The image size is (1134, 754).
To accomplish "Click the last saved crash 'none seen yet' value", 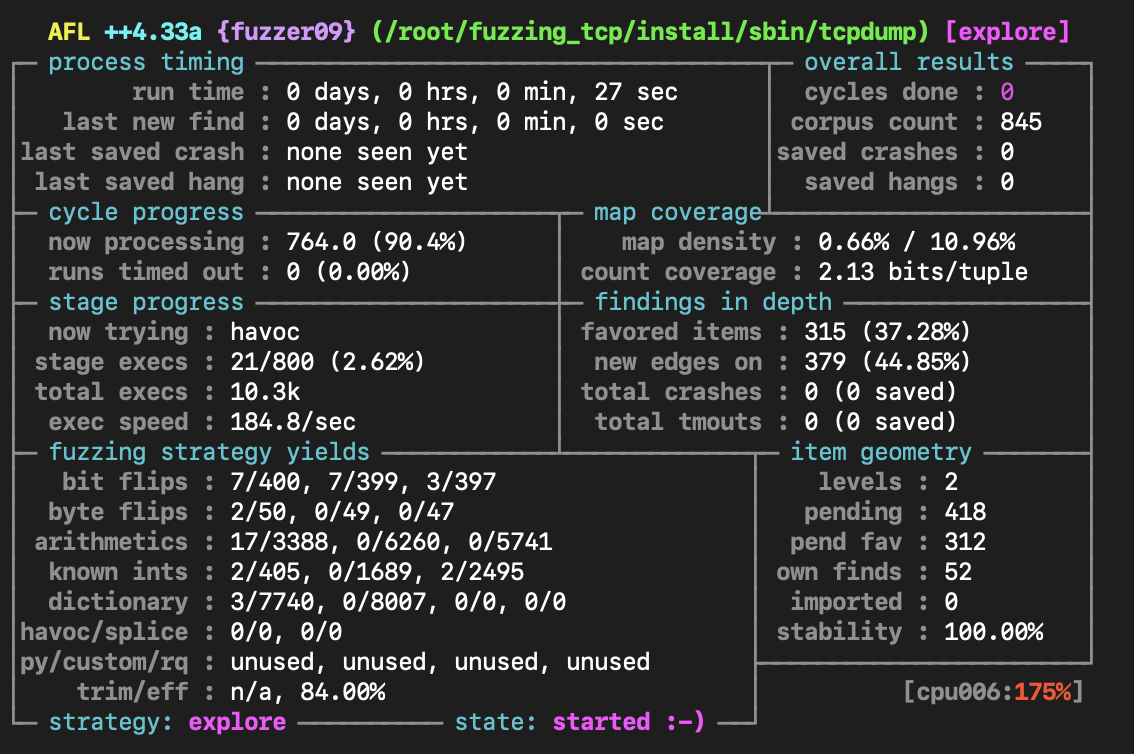I will pyautogui.click(x=377, y=153).
